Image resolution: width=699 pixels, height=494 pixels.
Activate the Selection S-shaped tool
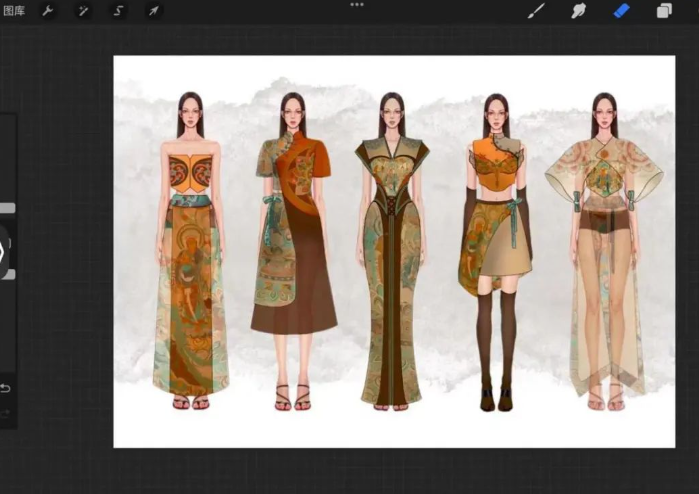tap(118, 11)
